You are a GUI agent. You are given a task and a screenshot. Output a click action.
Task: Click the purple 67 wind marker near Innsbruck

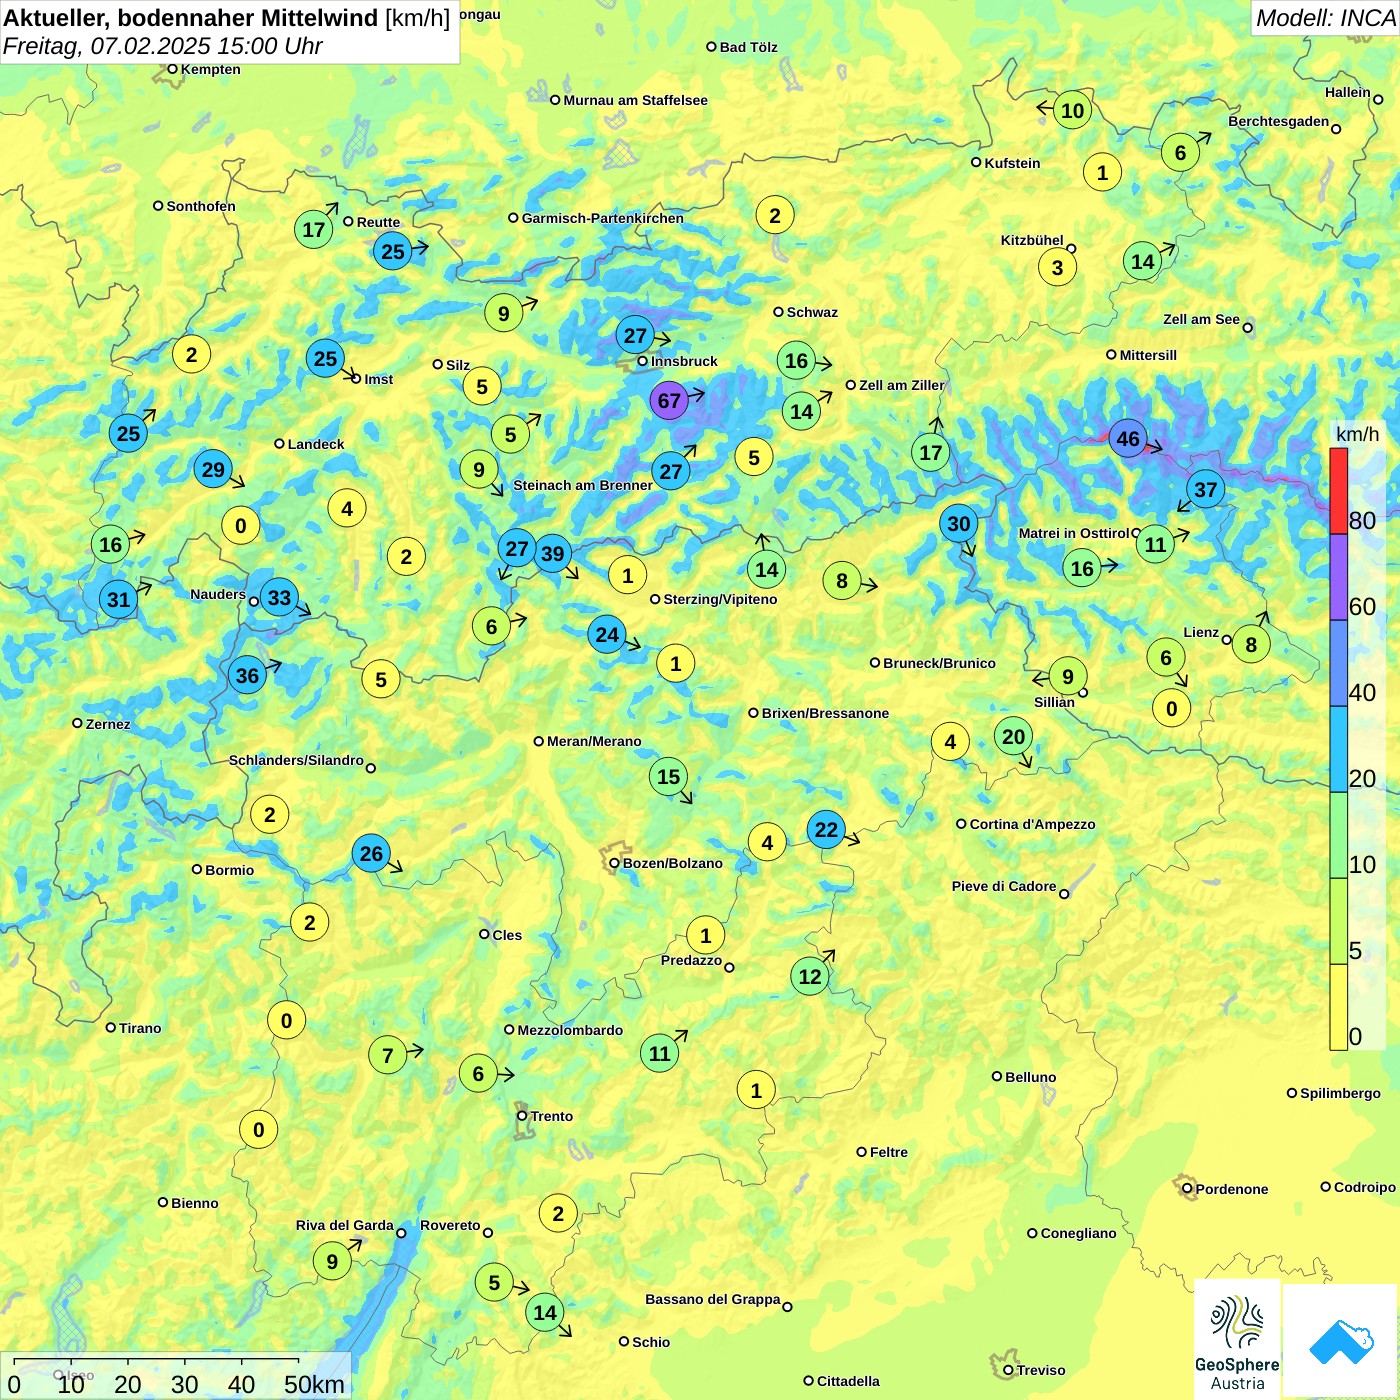669,401
